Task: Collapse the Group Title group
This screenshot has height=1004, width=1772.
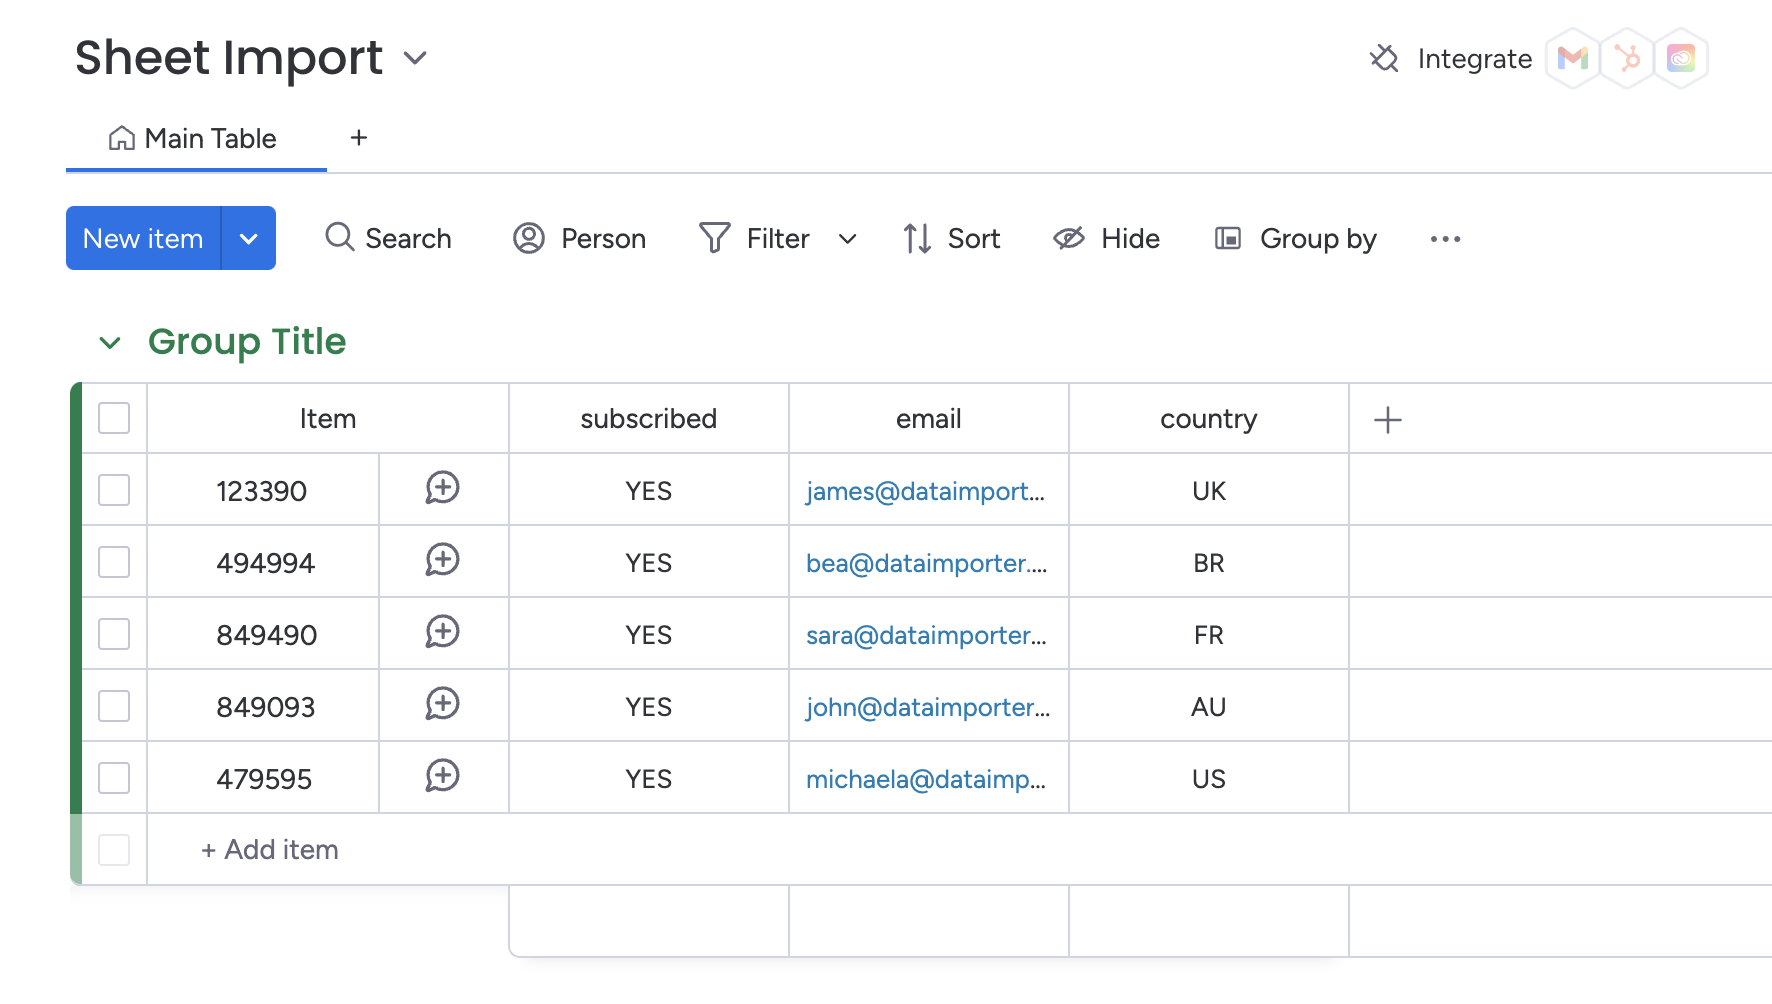Action: click(110, 343)
